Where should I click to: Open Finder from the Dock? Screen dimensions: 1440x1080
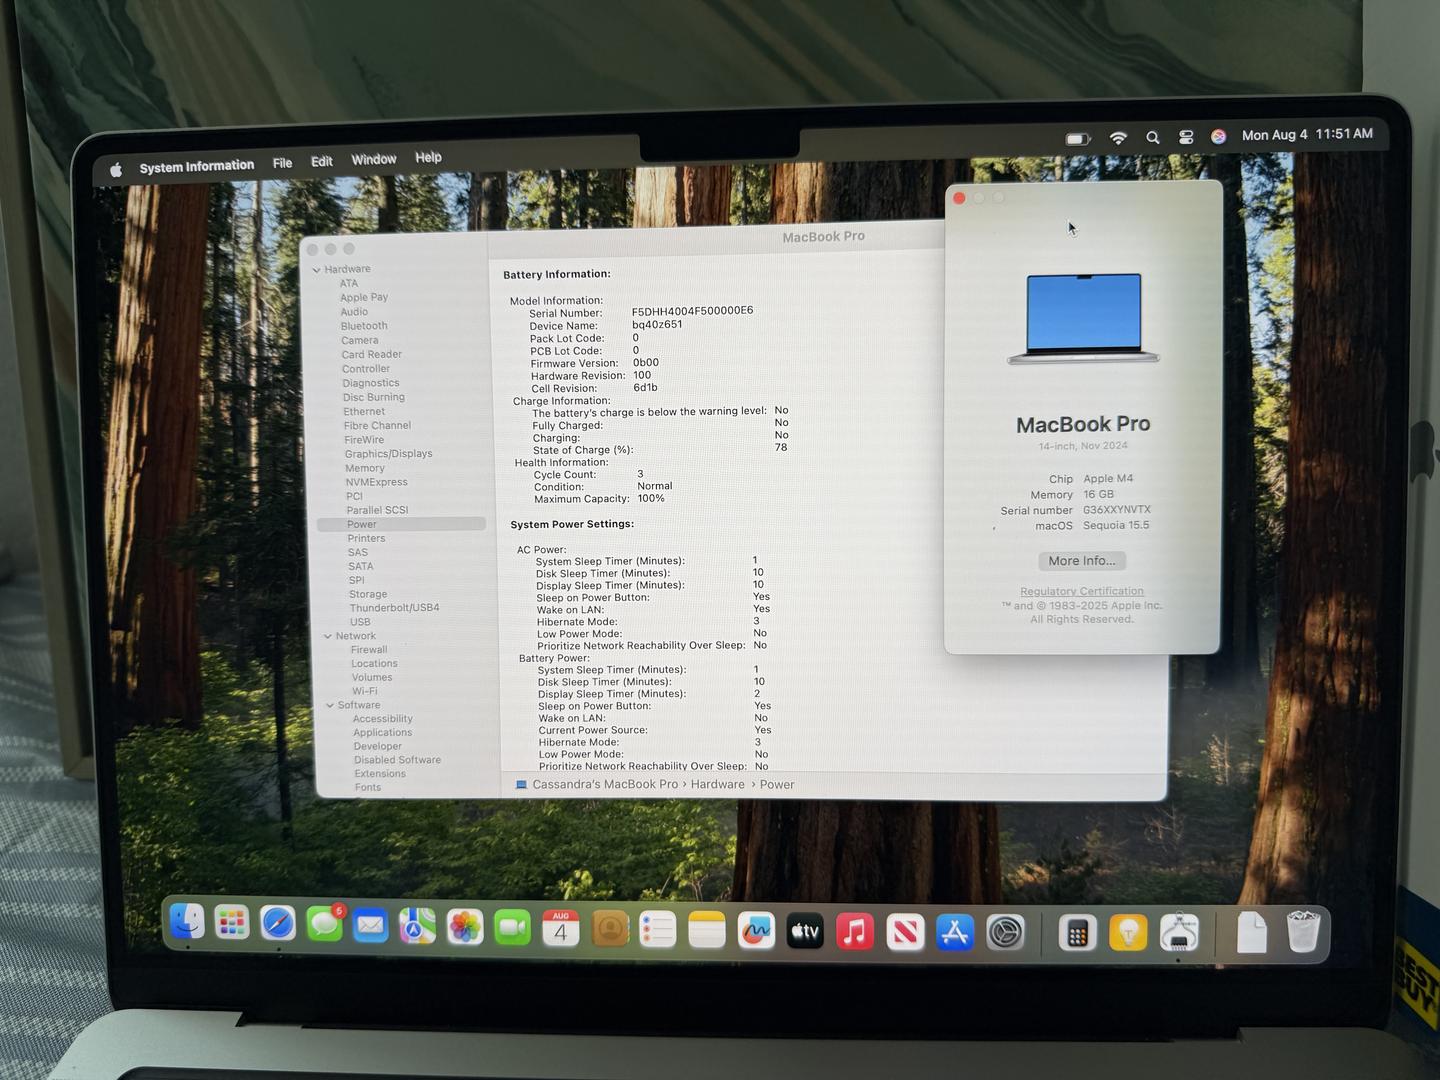coord(187,921)
